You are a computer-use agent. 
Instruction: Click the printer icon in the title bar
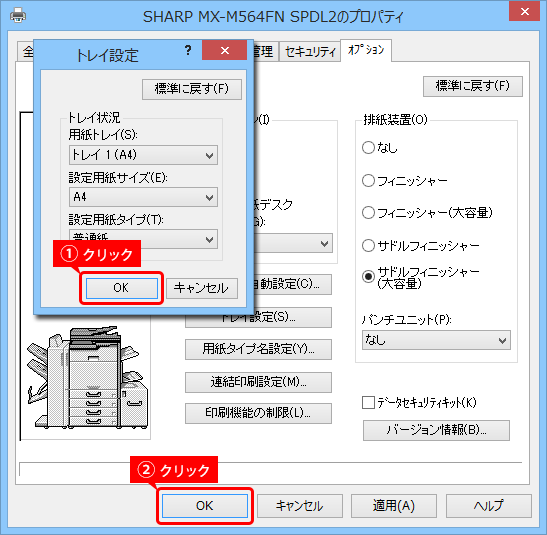(x=17, y=15)
